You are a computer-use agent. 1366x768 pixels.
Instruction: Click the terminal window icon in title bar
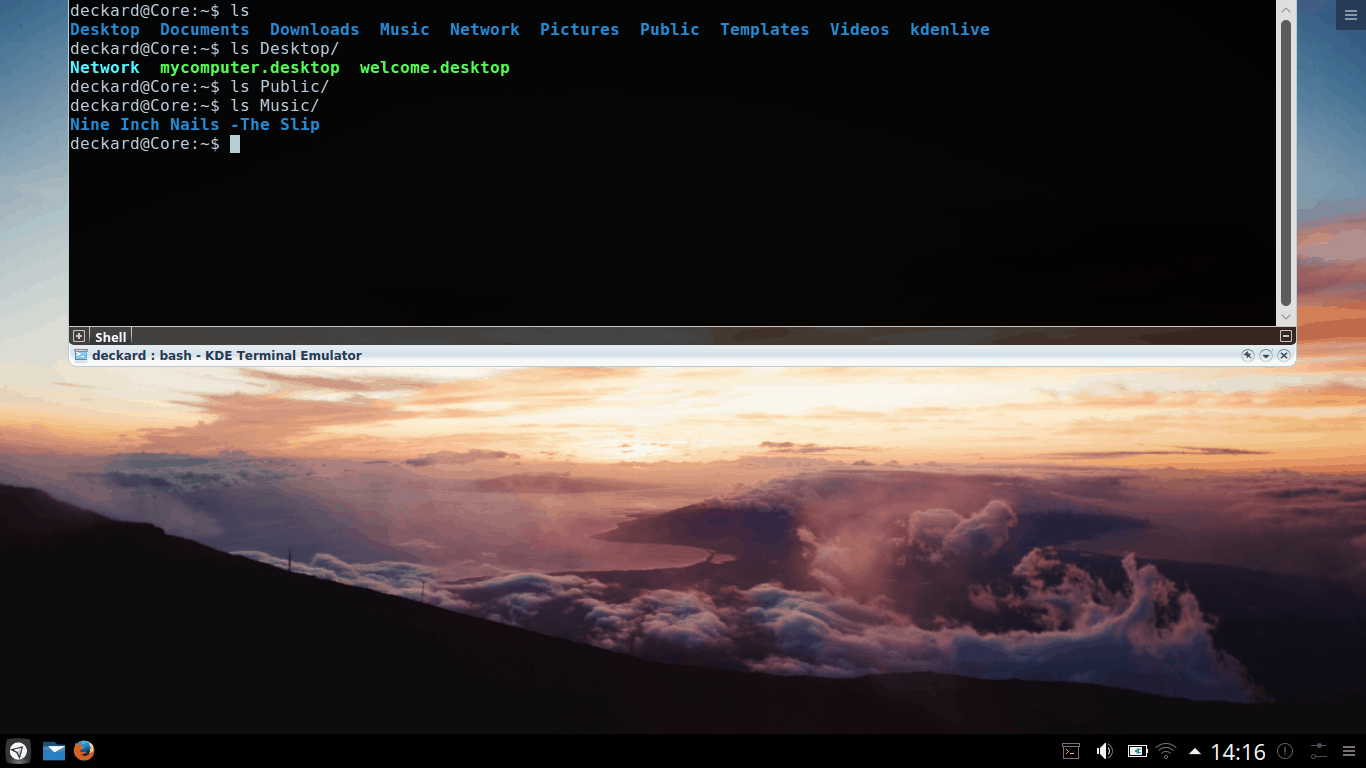(x=81, y=355)
